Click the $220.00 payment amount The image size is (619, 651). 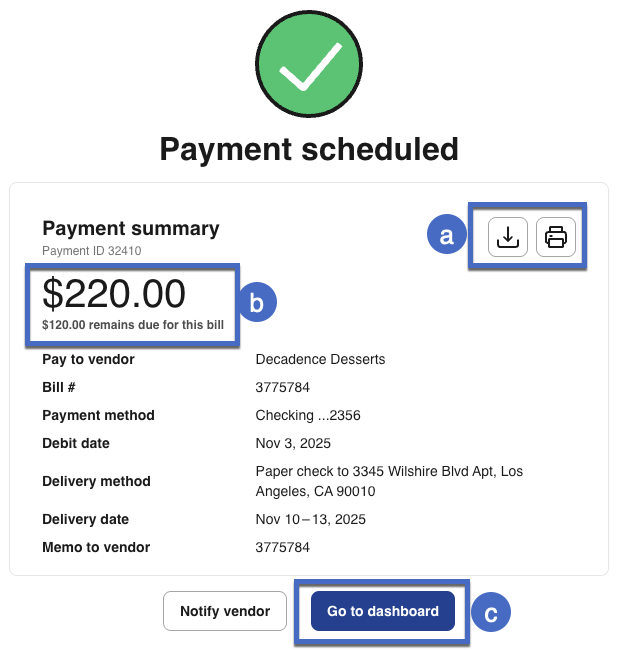point(114,294)
